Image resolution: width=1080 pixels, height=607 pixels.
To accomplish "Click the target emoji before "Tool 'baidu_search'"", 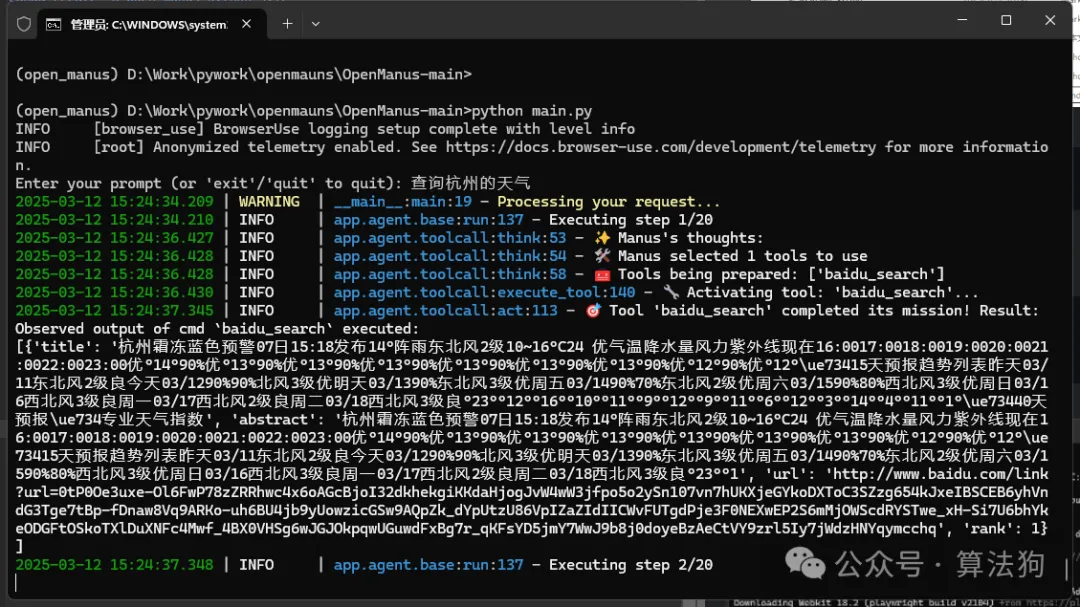I will [593, 311].
